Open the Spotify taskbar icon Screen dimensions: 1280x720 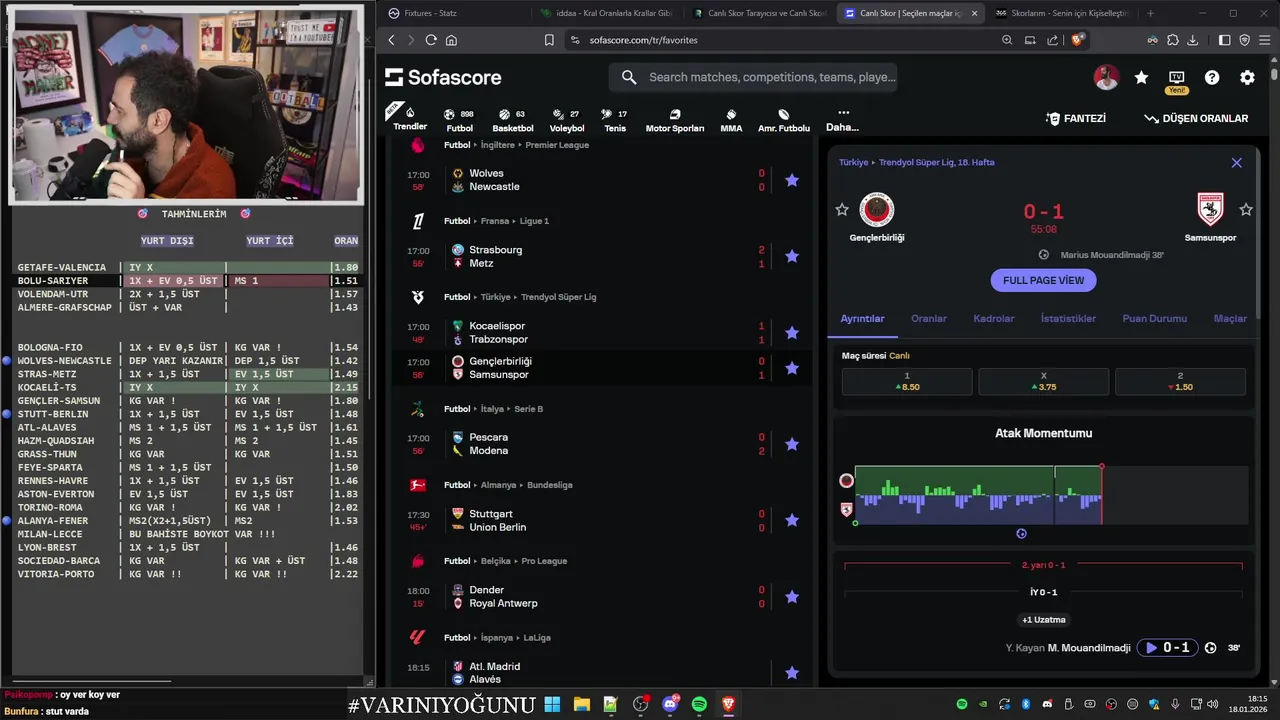click(x=699, y=705)
